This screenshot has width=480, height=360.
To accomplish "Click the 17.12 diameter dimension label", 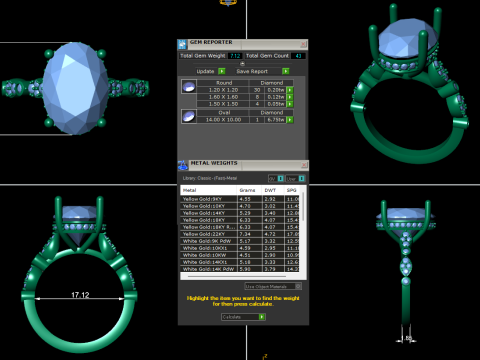I will click(80, 295).
